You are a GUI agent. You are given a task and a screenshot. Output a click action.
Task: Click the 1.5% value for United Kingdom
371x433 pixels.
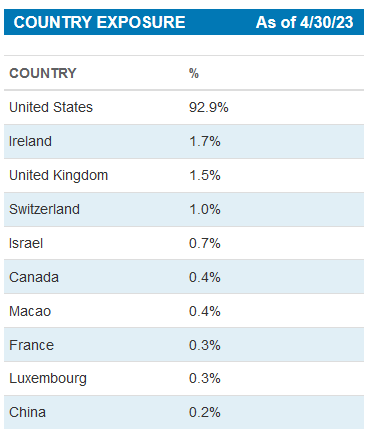[205, 175]
